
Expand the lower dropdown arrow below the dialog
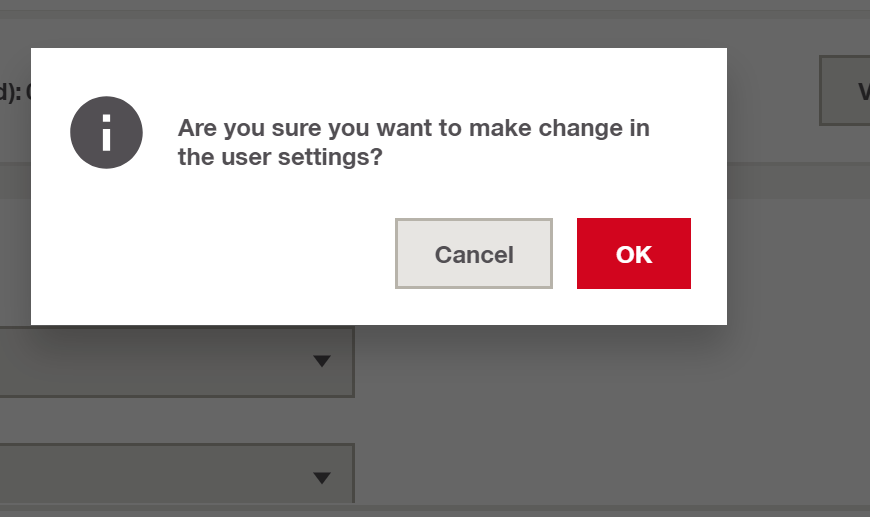click(322, 478)
